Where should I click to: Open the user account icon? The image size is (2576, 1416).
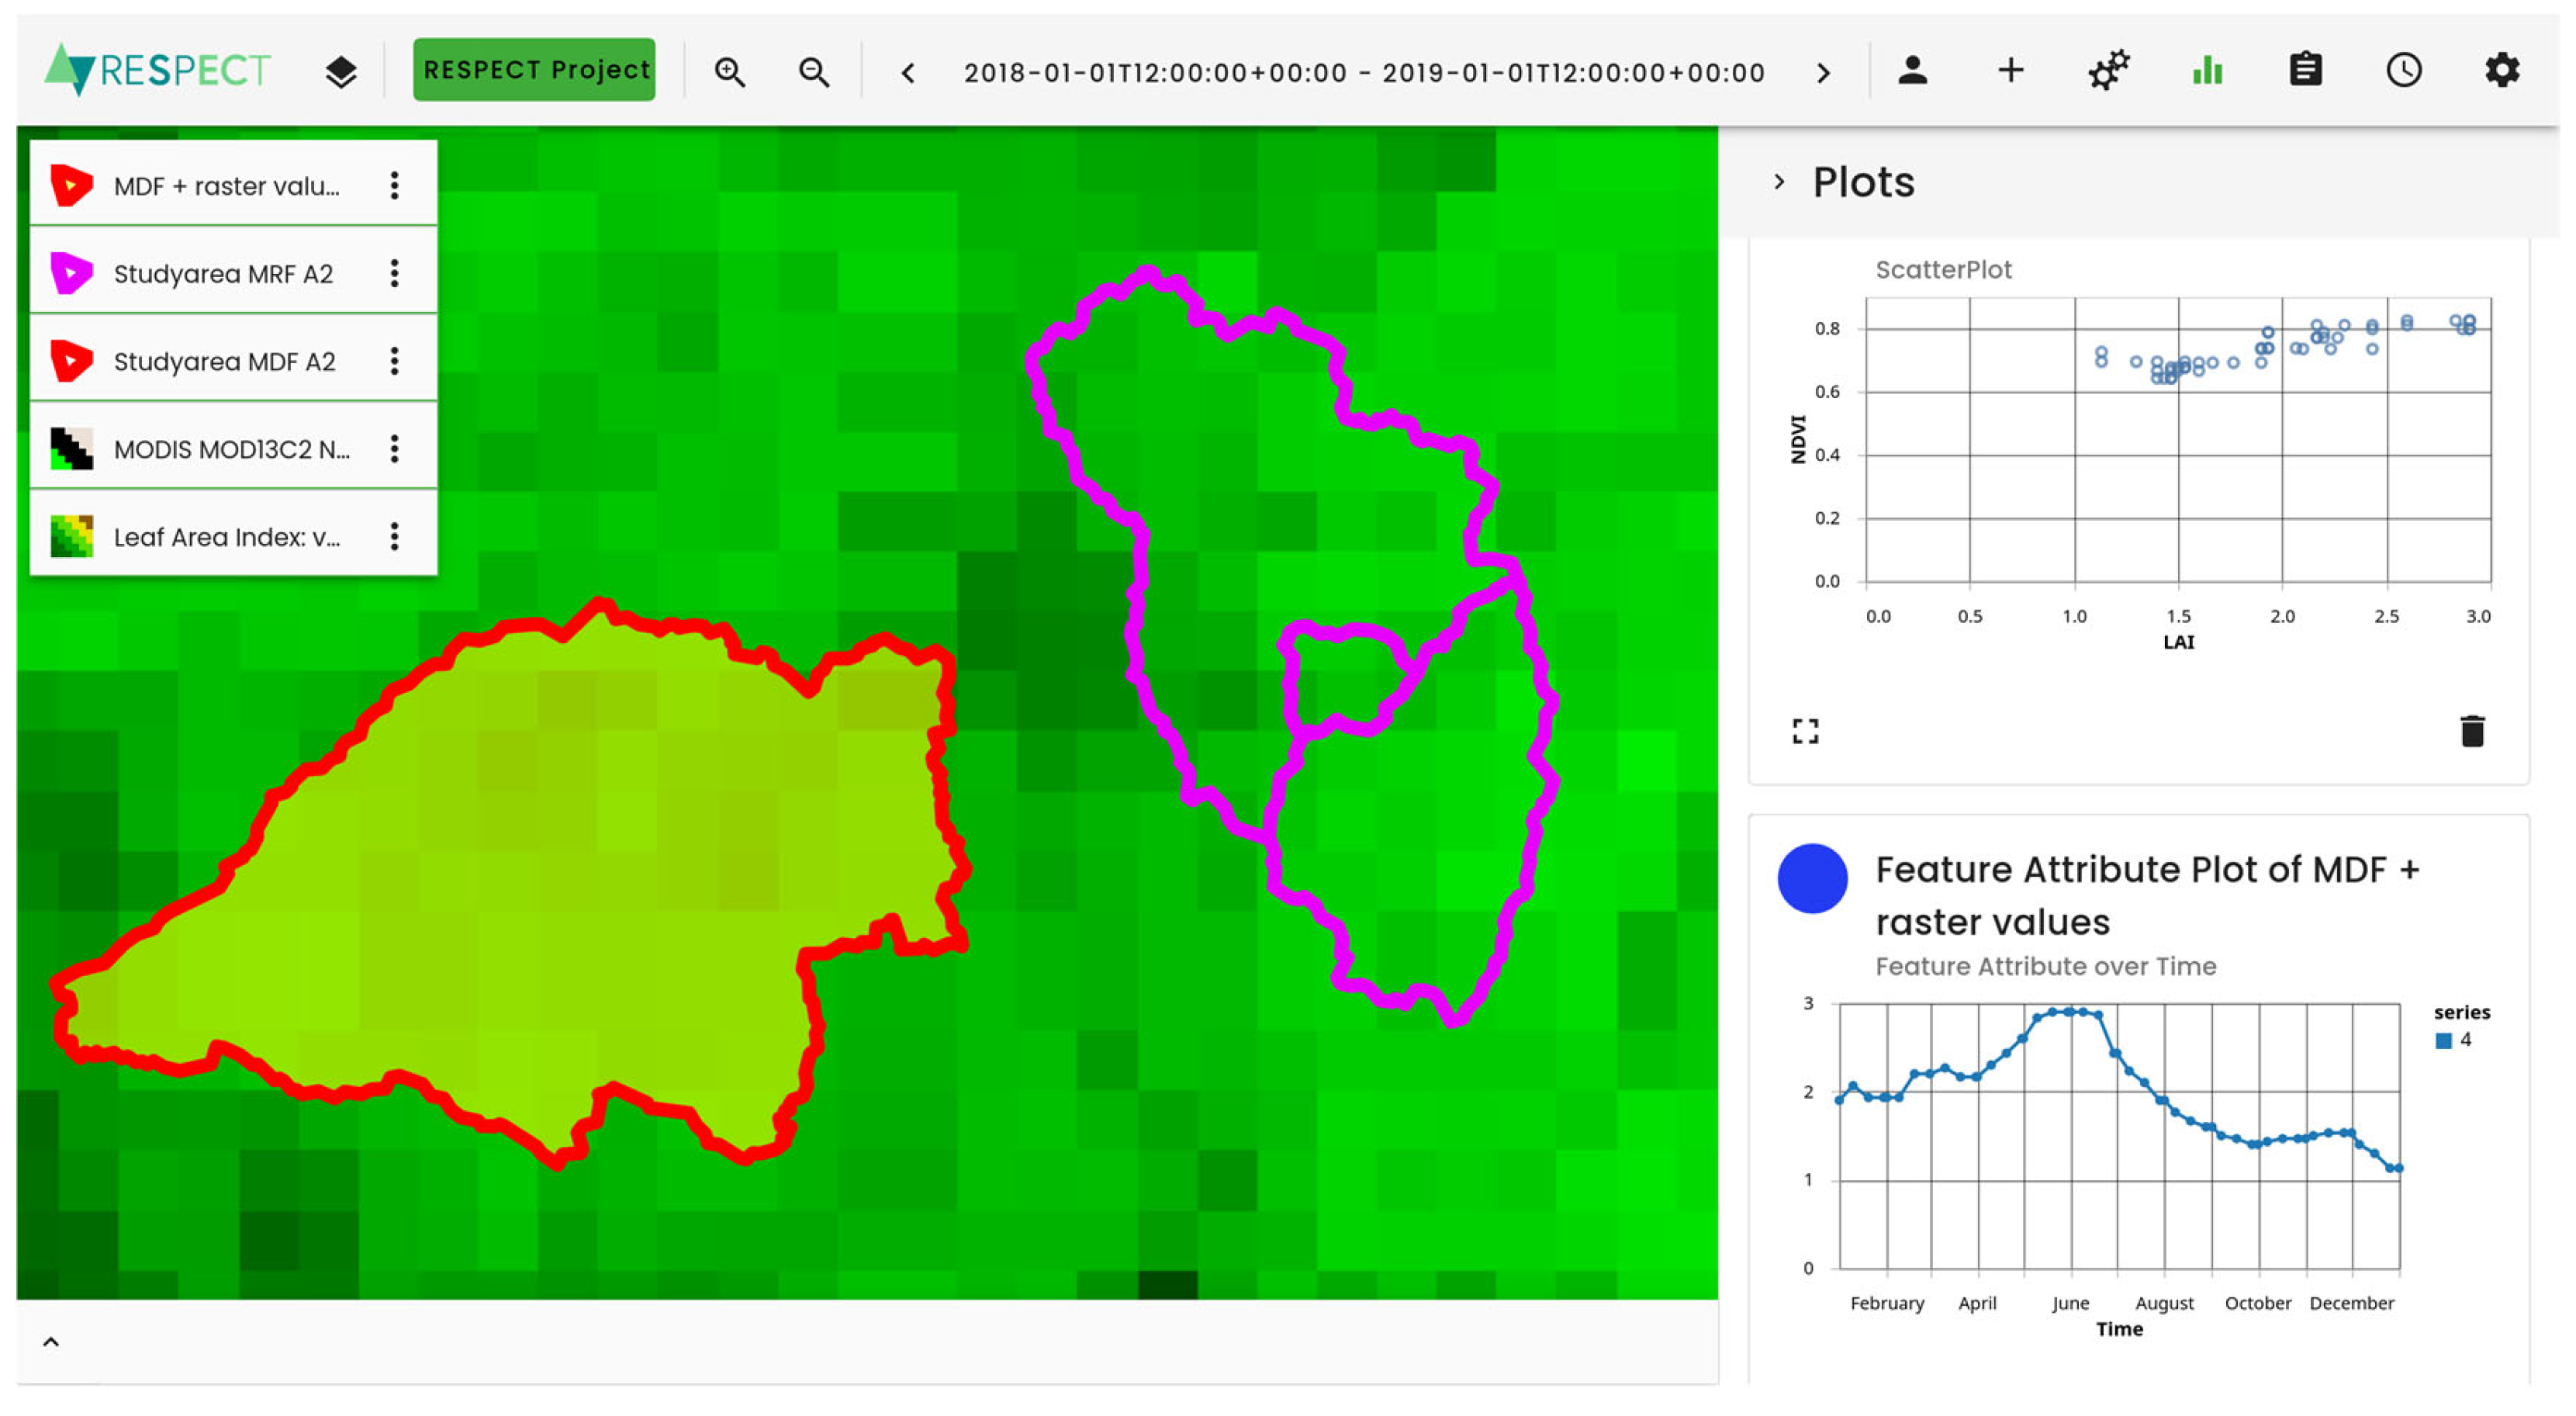click(1913, 70)
